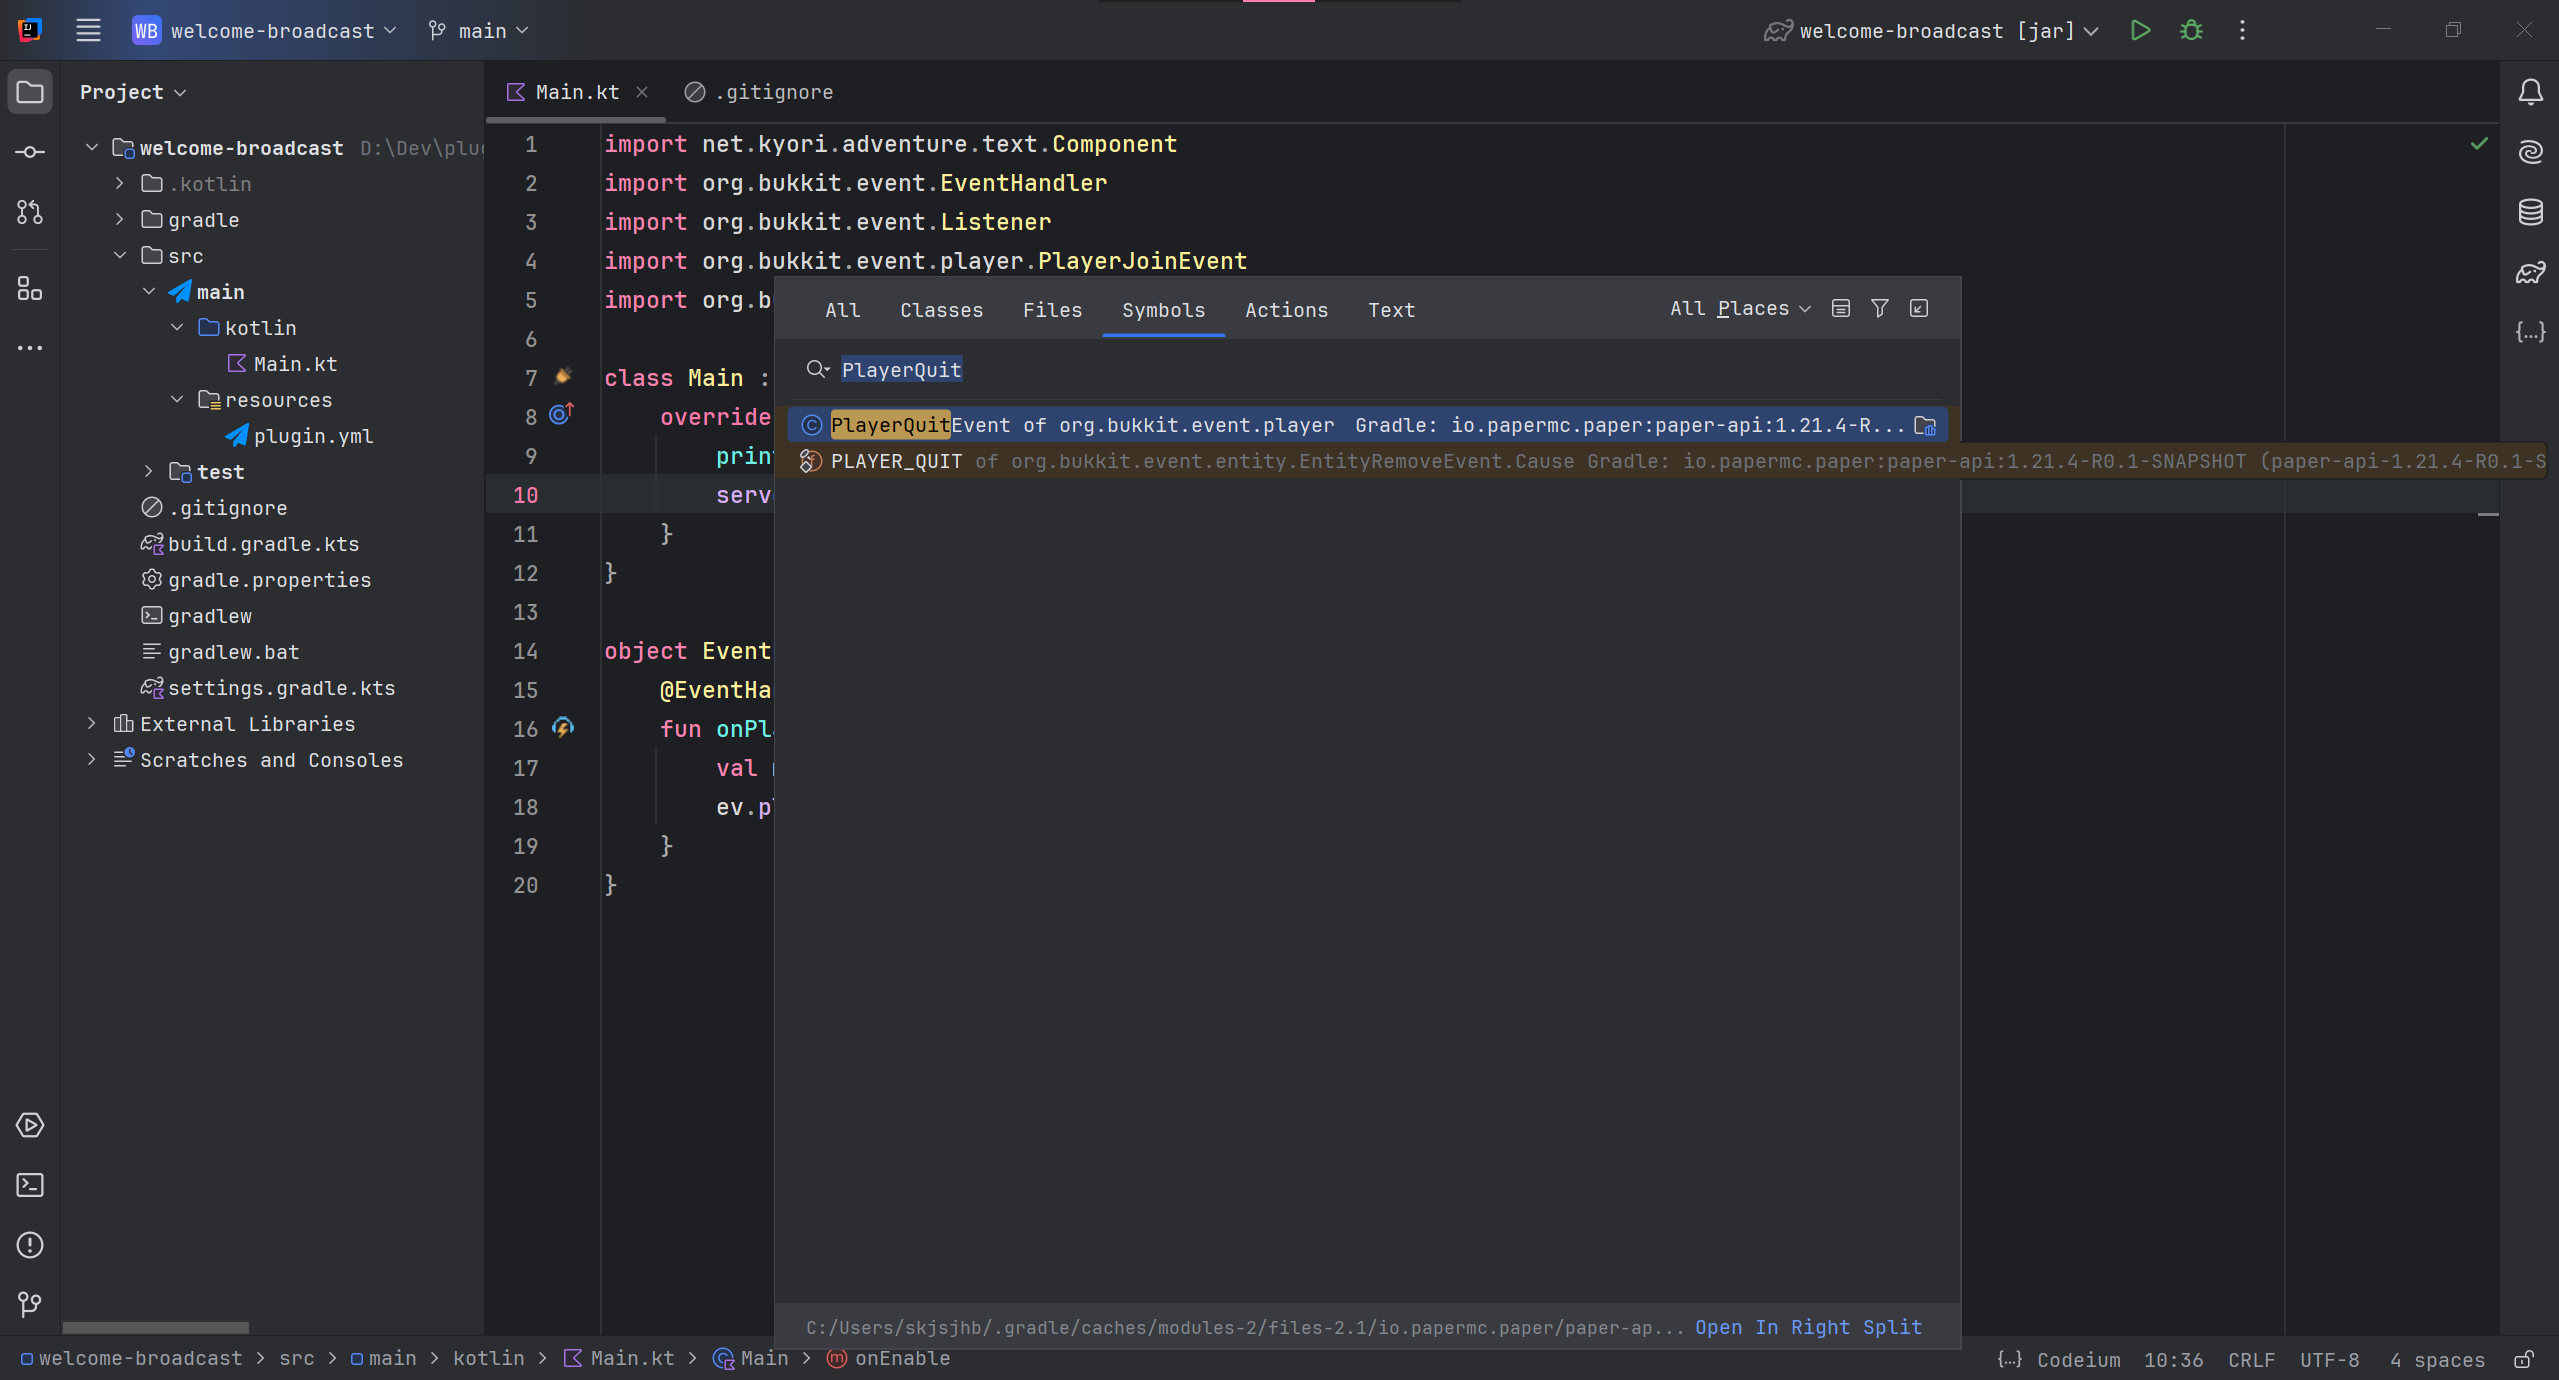Switch to the Classes search tab
The height and width of the screenshot is (1380, 2559).
[941, 310]
